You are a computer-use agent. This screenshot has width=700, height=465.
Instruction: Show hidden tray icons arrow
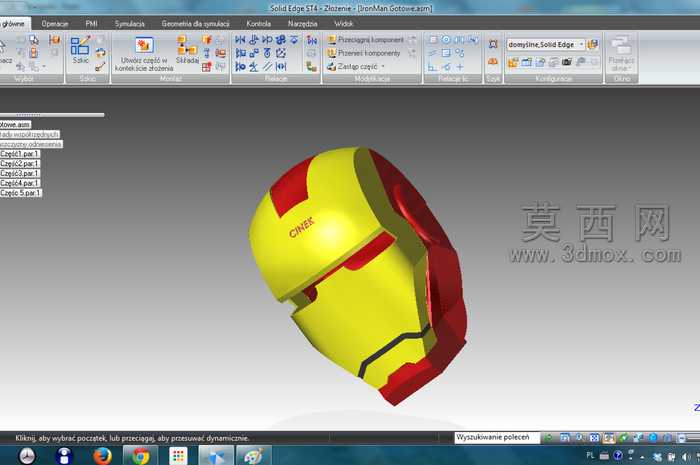(x=642, y=457)
